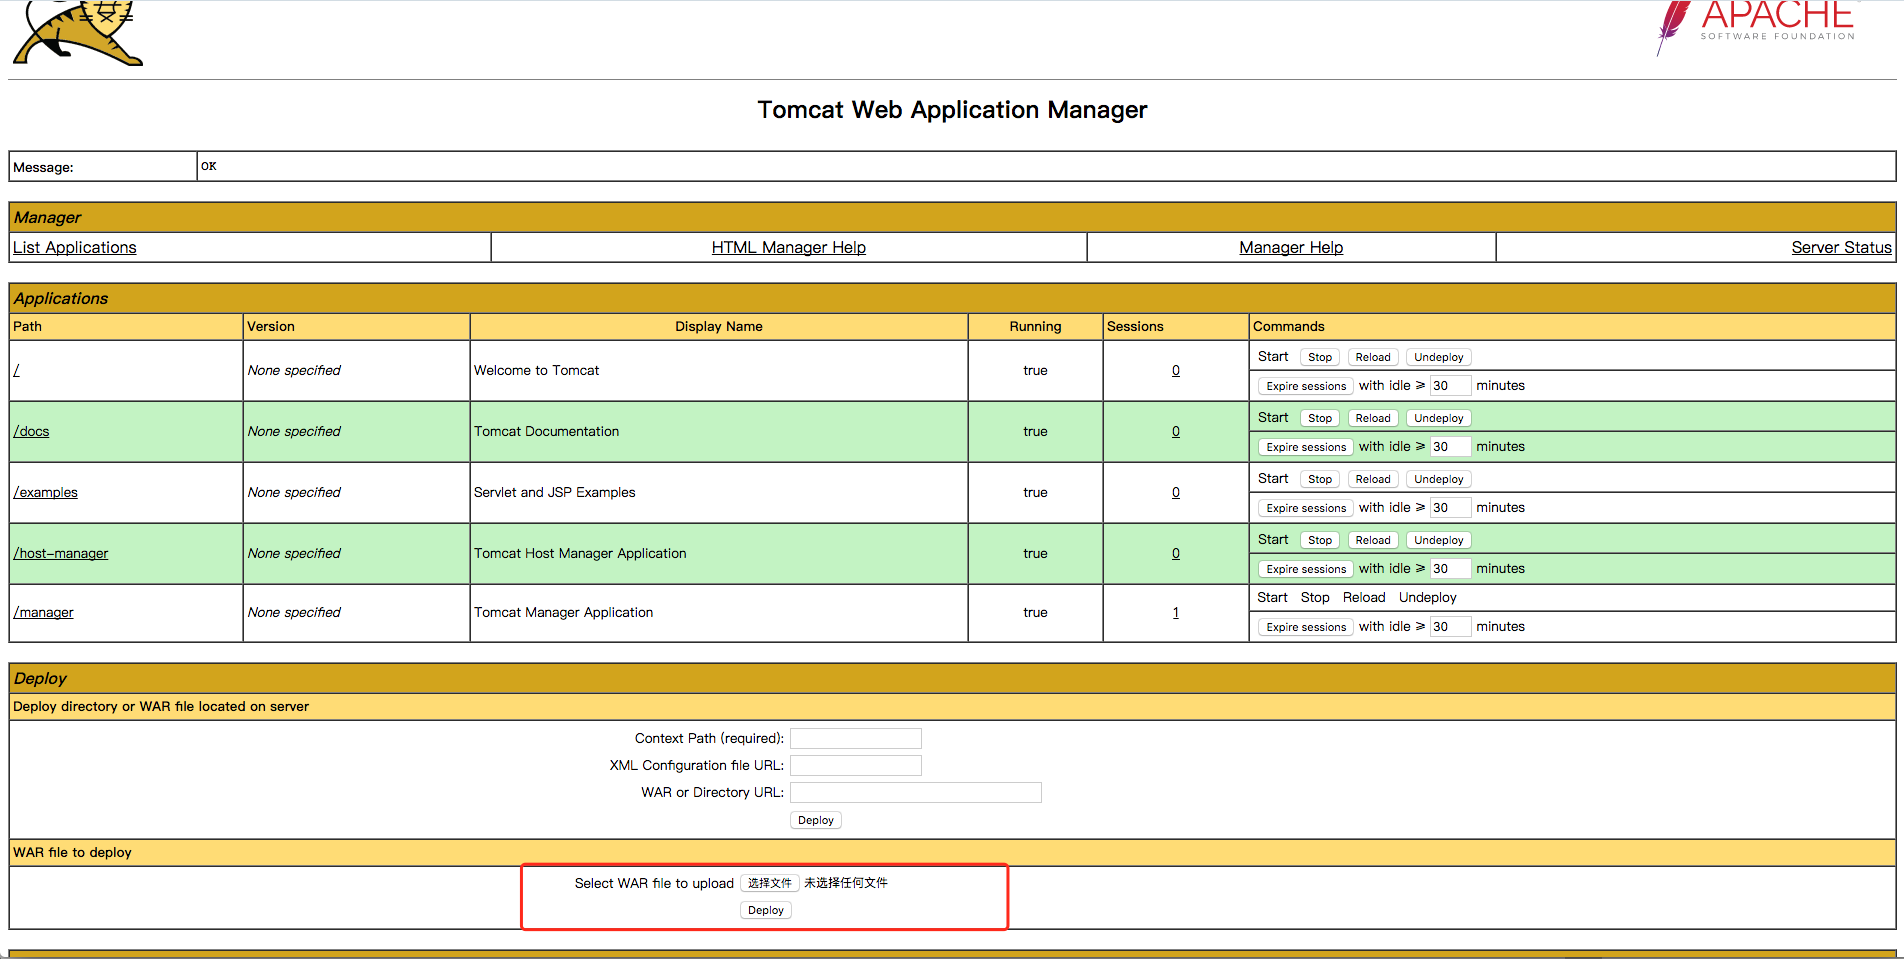Click the Sessions column header
1904x959 pixels.
pos(1135,326)
